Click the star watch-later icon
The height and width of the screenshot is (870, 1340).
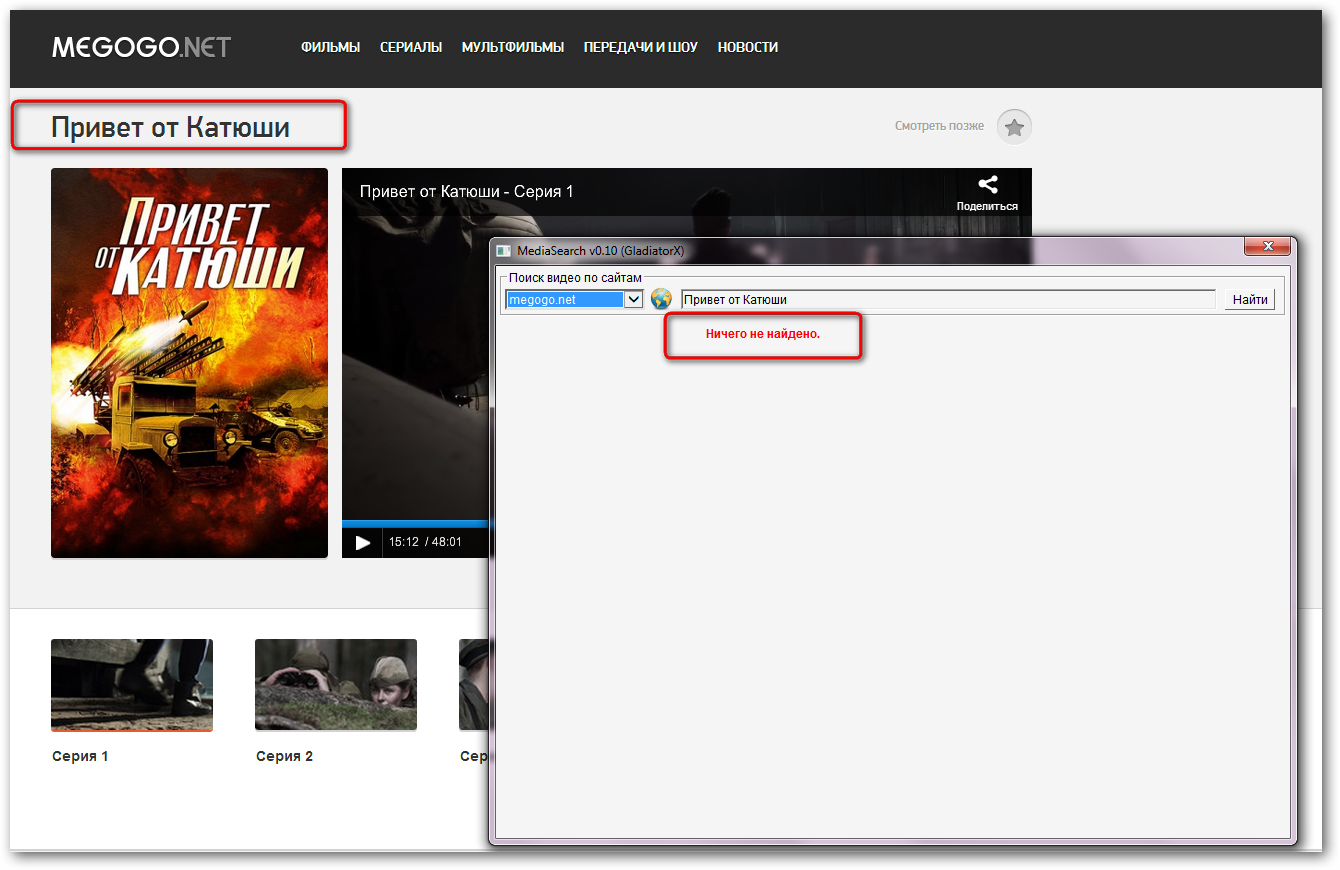[1014, 127]
